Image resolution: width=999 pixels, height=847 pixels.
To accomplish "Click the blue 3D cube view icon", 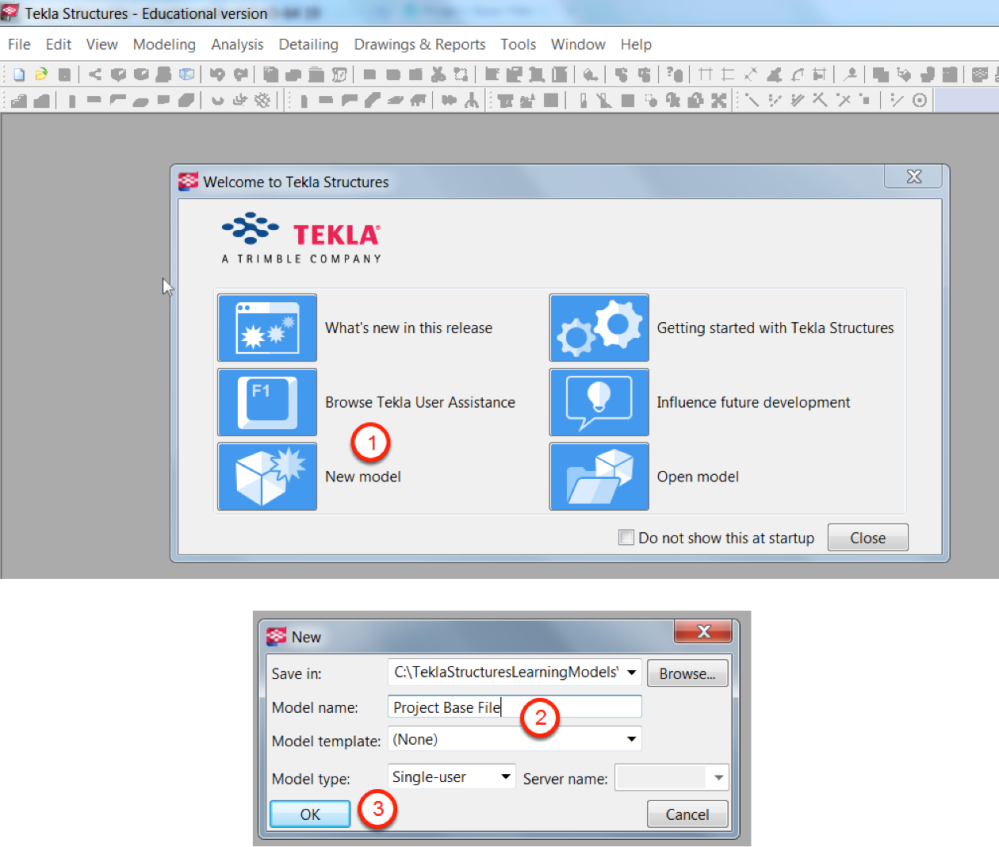I will (x=187, y=75).
